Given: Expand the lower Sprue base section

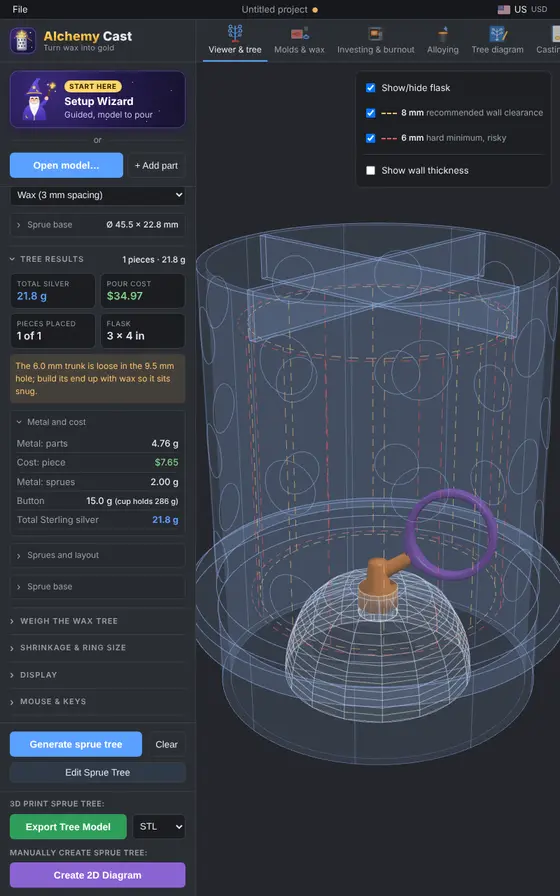Looking at the screenshot, I should point(98,586).
